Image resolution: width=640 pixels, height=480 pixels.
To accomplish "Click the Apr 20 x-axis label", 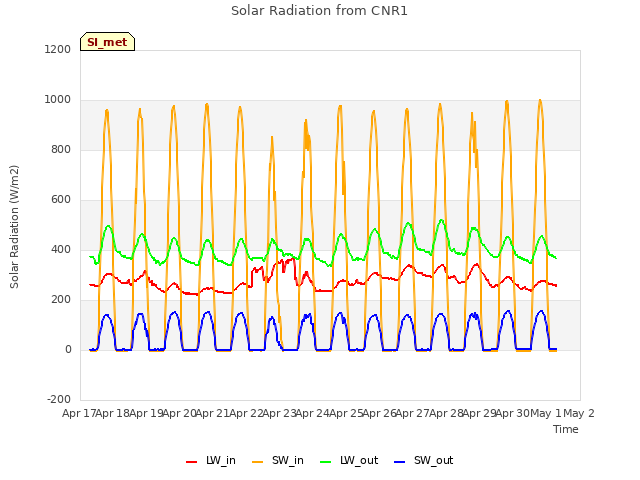I will tap(179, 413).
